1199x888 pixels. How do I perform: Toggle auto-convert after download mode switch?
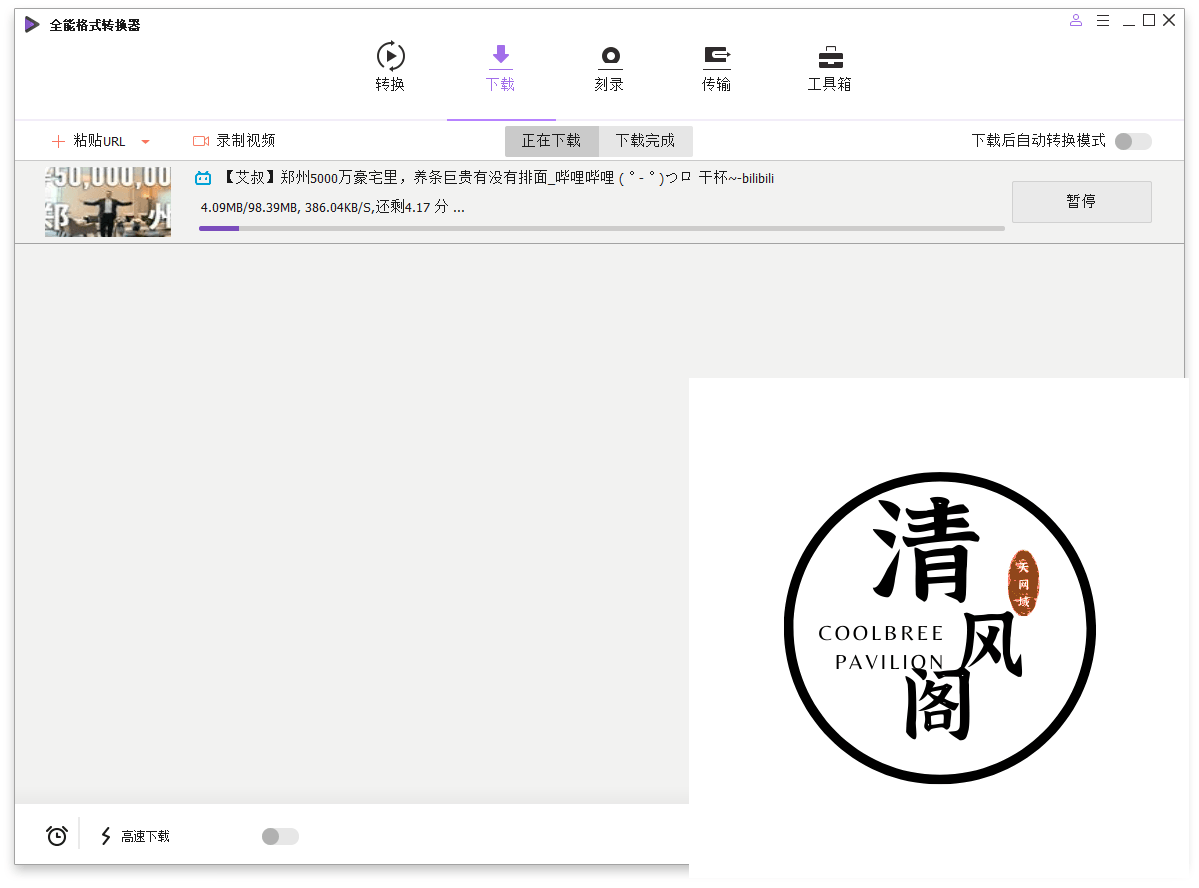click(1133, 141)
